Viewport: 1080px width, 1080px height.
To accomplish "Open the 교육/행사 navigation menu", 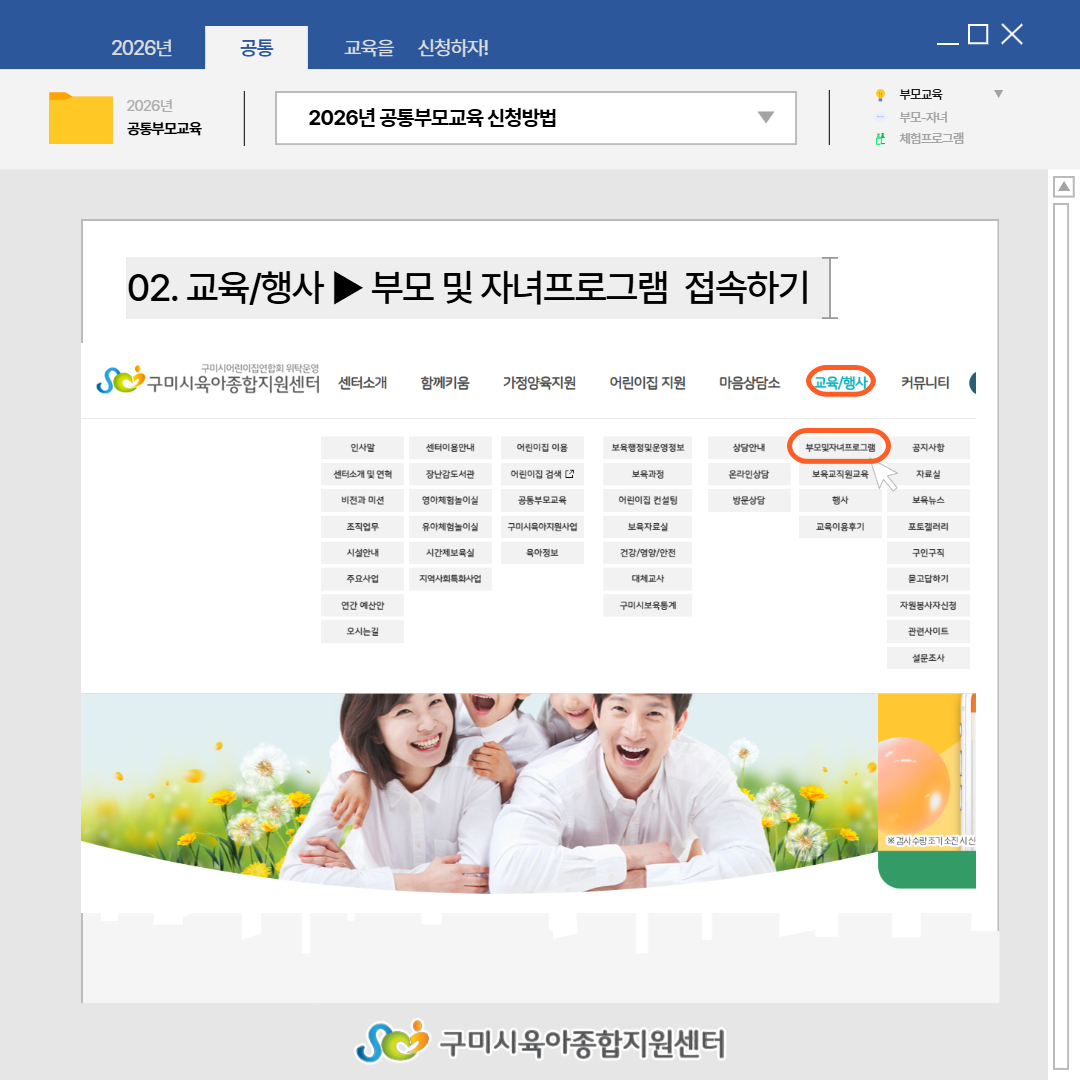I will pos(840,382).
